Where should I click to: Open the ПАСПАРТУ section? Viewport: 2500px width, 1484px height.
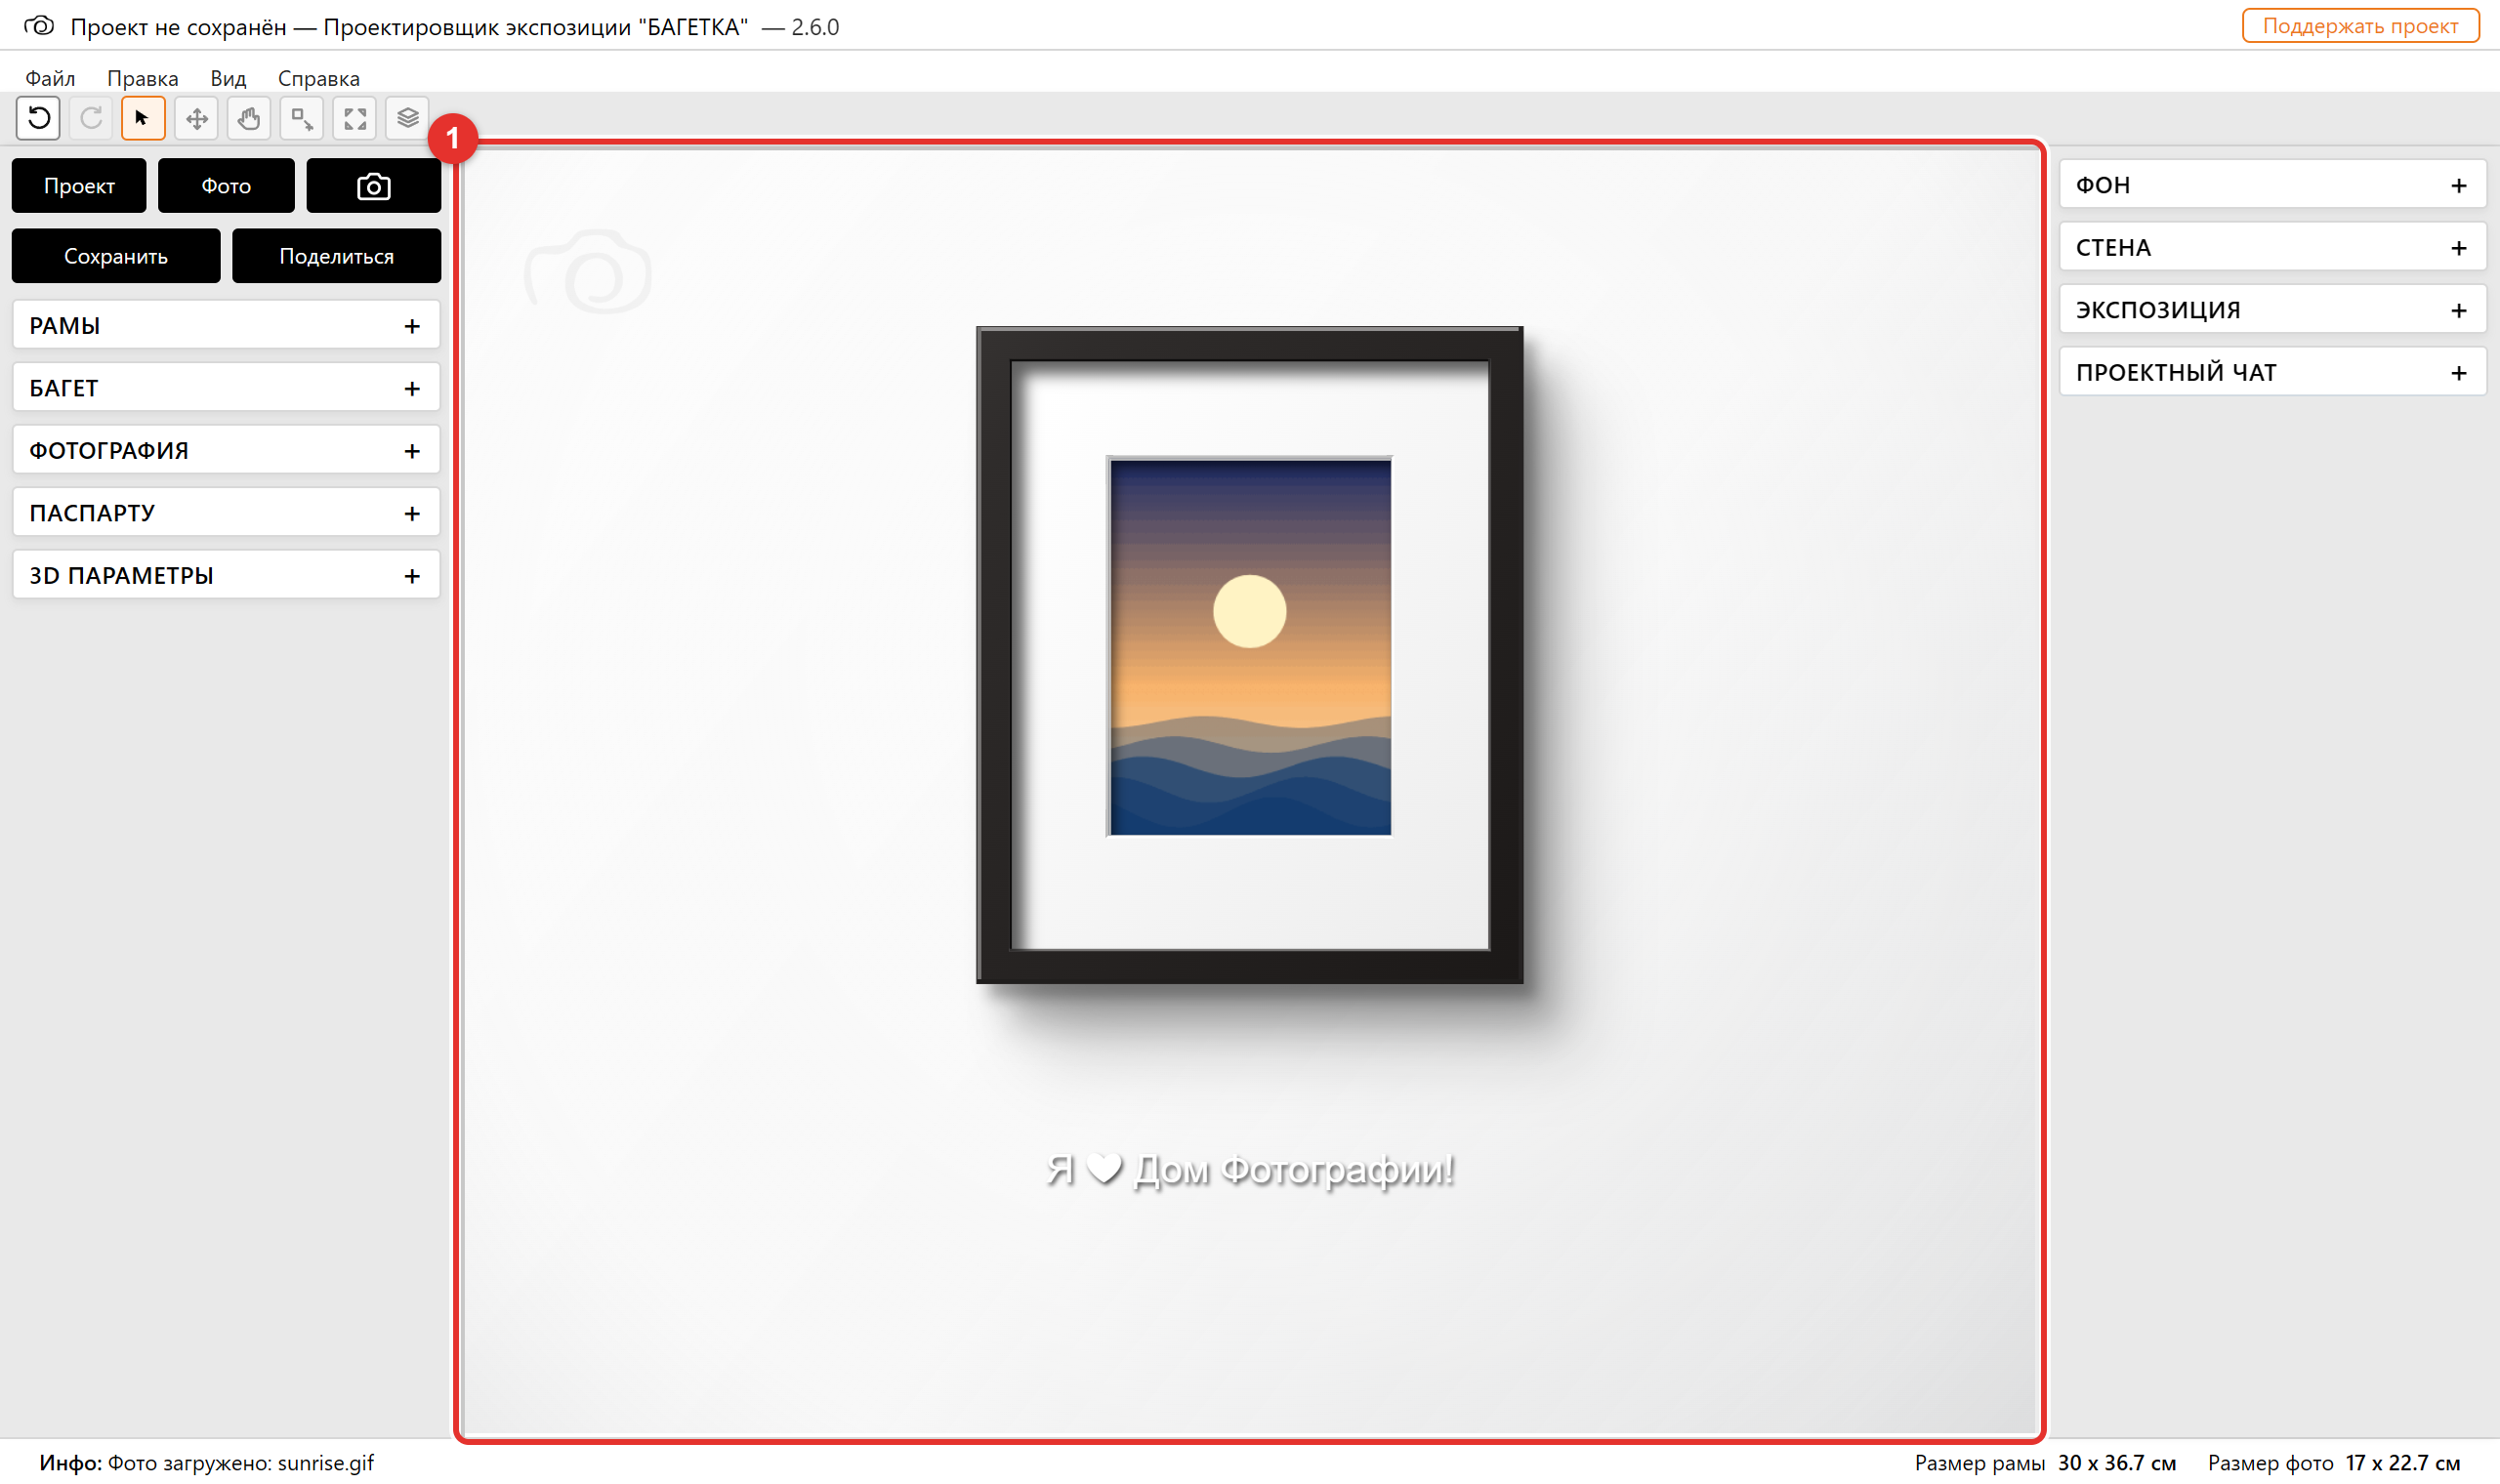tap(226, 513)
